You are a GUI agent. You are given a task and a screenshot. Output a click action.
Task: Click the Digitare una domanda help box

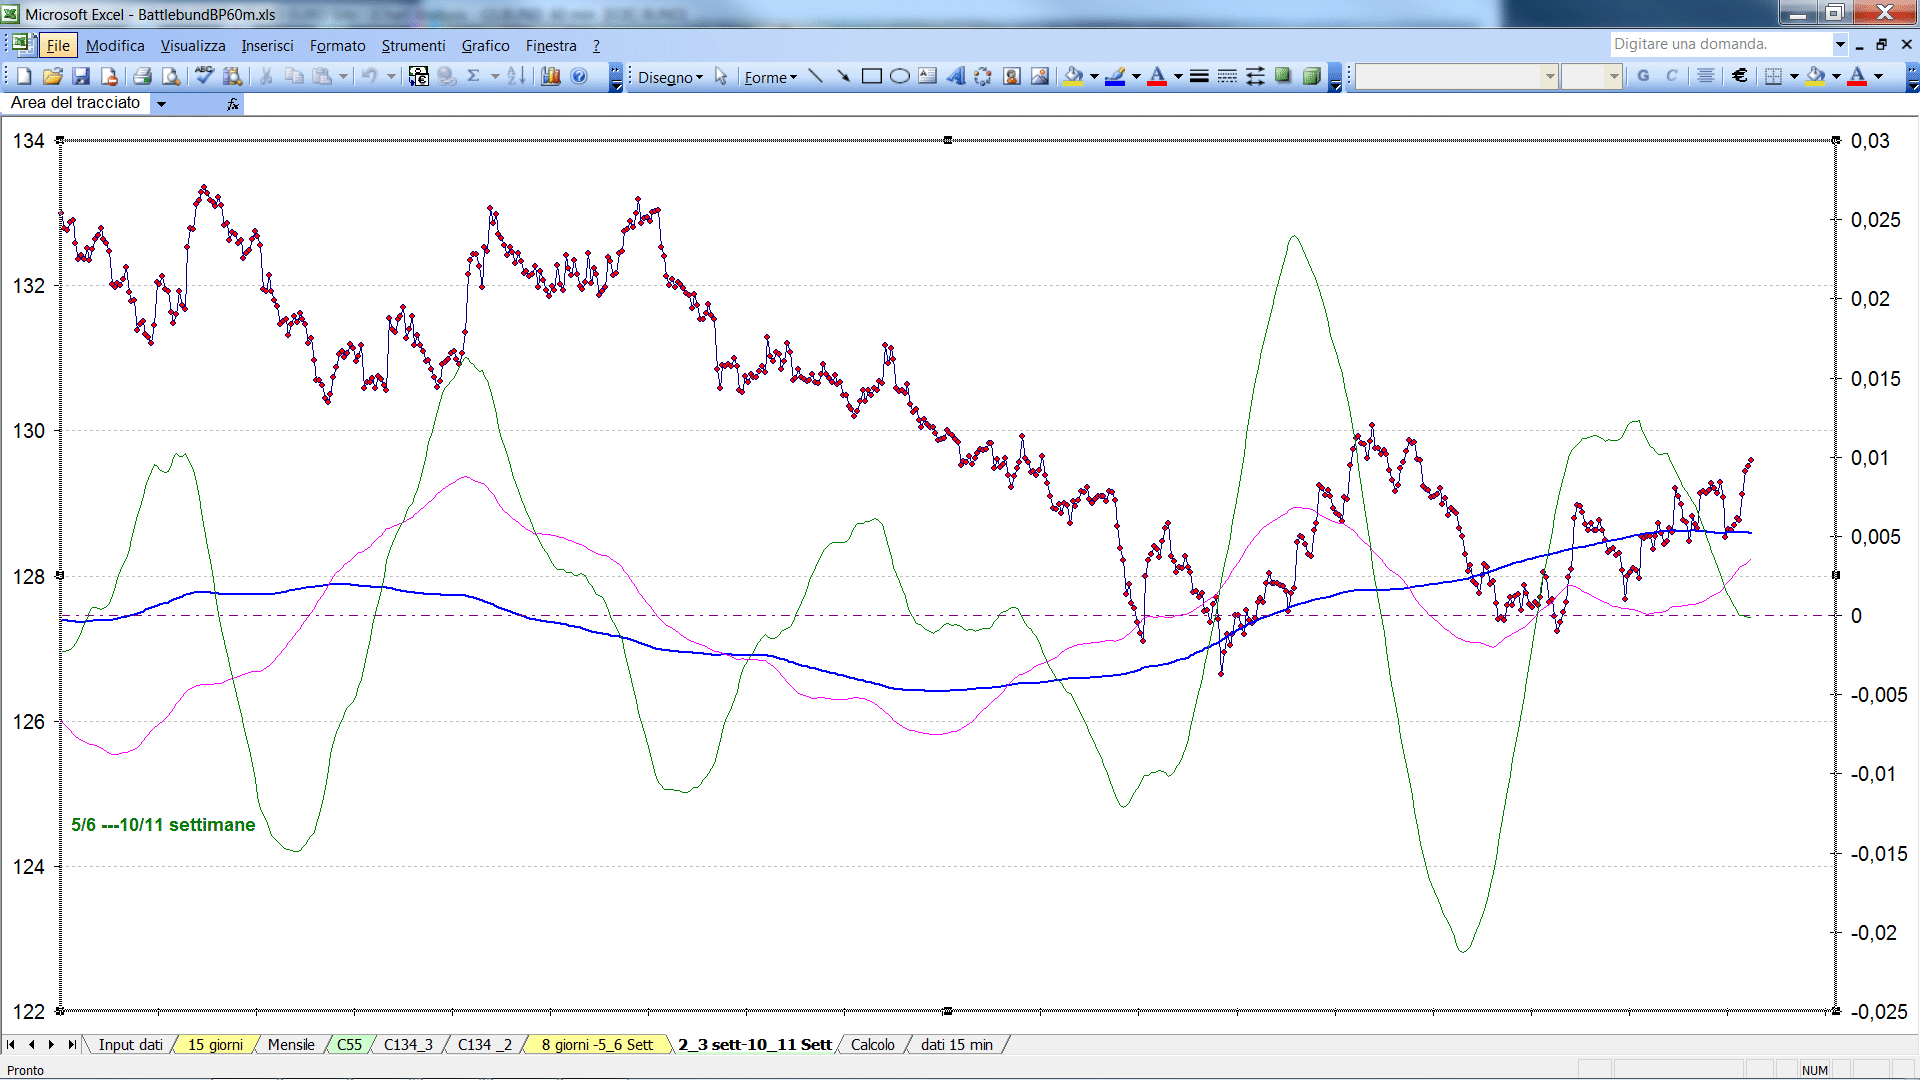1720,44
